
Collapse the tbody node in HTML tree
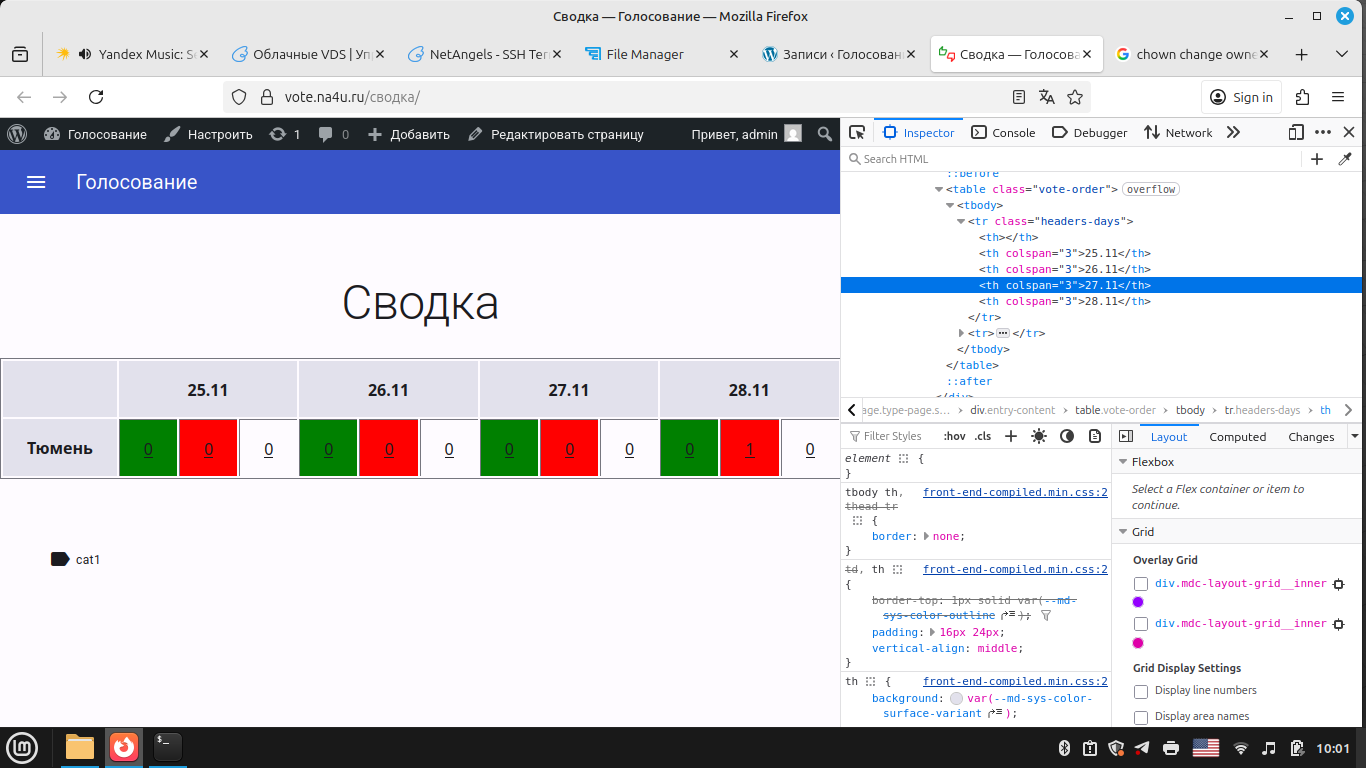950,205
